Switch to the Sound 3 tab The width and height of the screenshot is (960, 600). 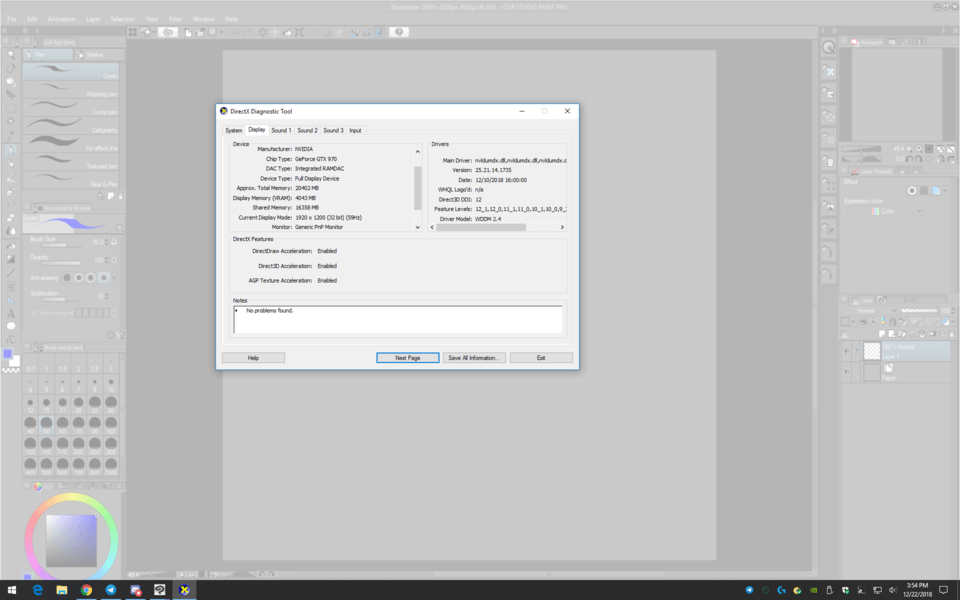pos(333,130)
